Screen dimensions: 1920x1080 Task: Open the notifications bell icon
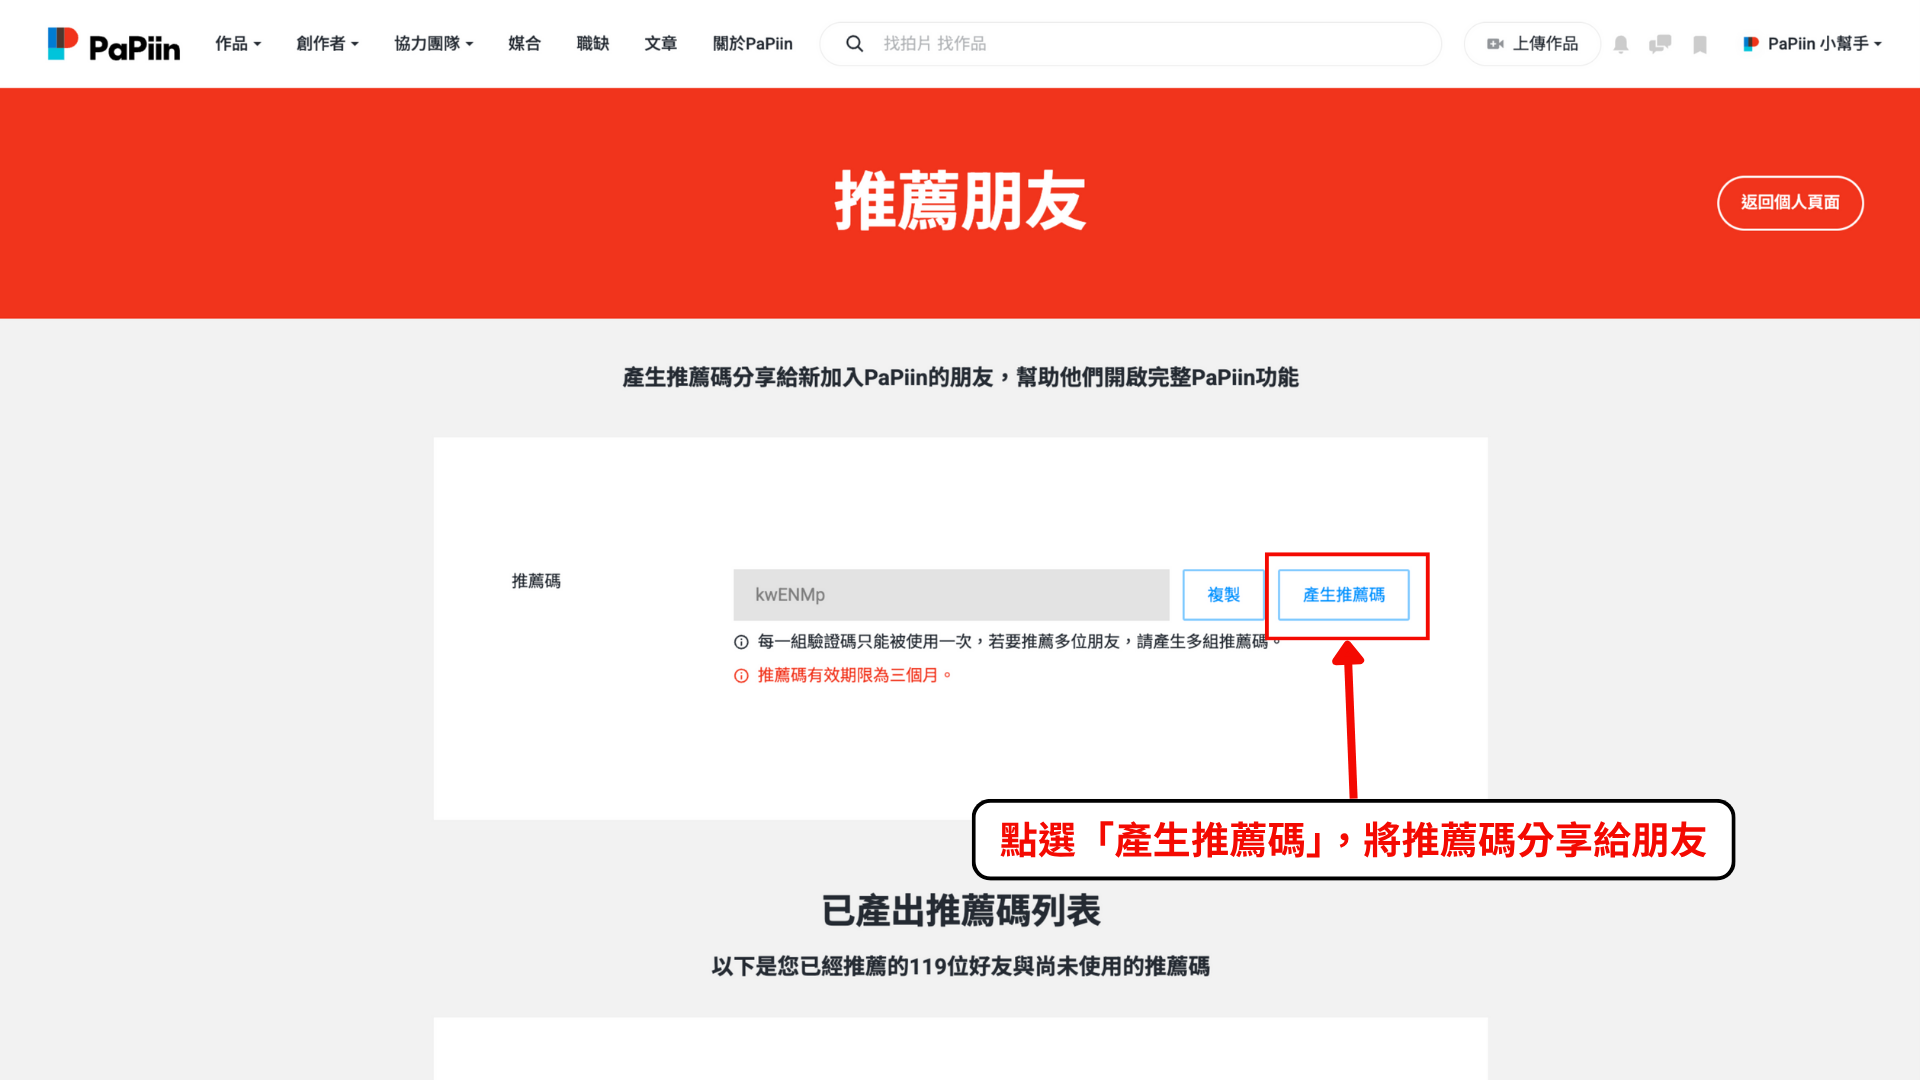click(x=1621, y=44)
